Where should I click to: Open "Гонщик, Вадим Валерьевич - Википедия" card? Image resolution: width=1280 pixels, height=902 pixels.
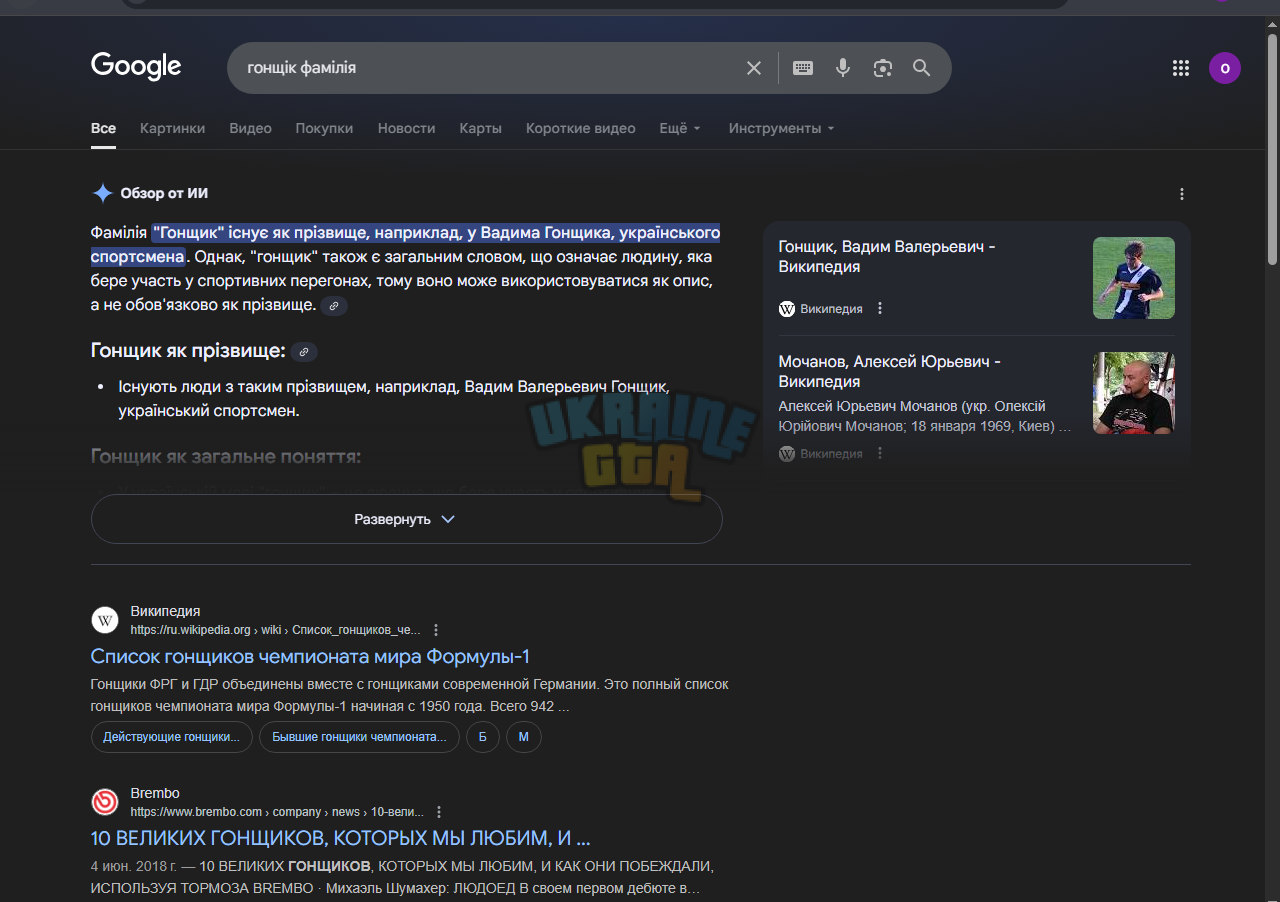coord(887,257)
